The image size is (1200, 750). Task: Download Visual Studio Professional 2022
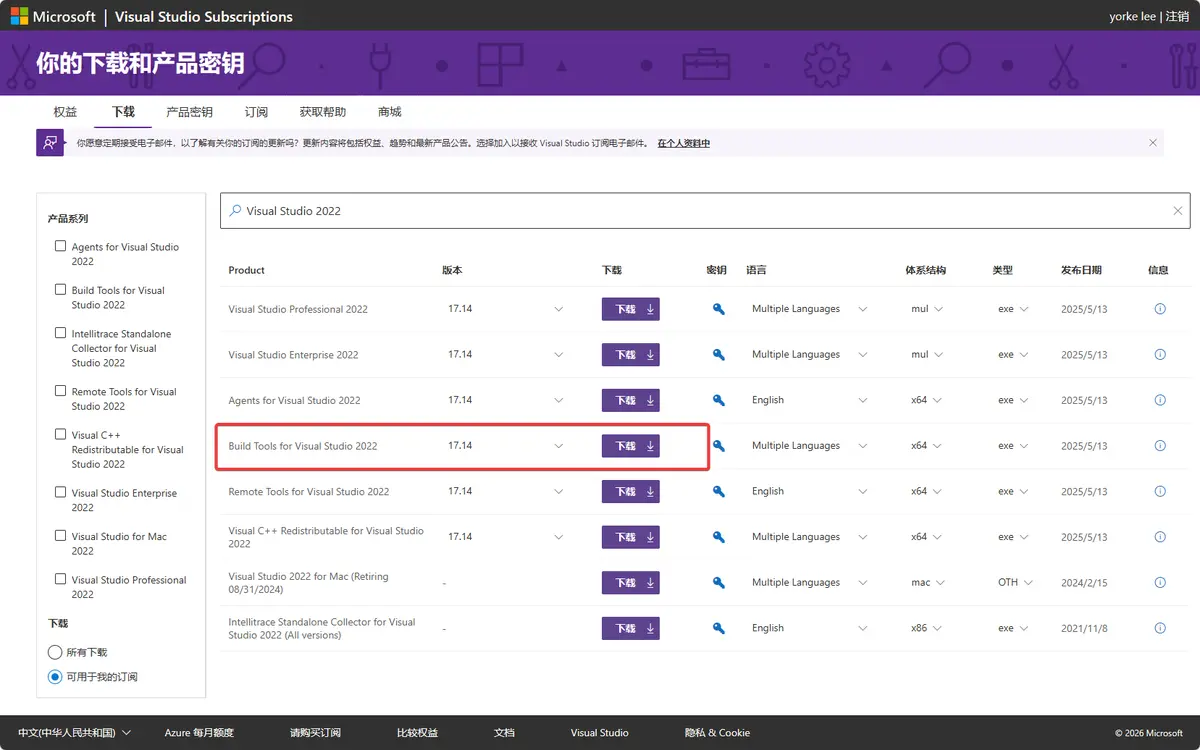[631, 310]
